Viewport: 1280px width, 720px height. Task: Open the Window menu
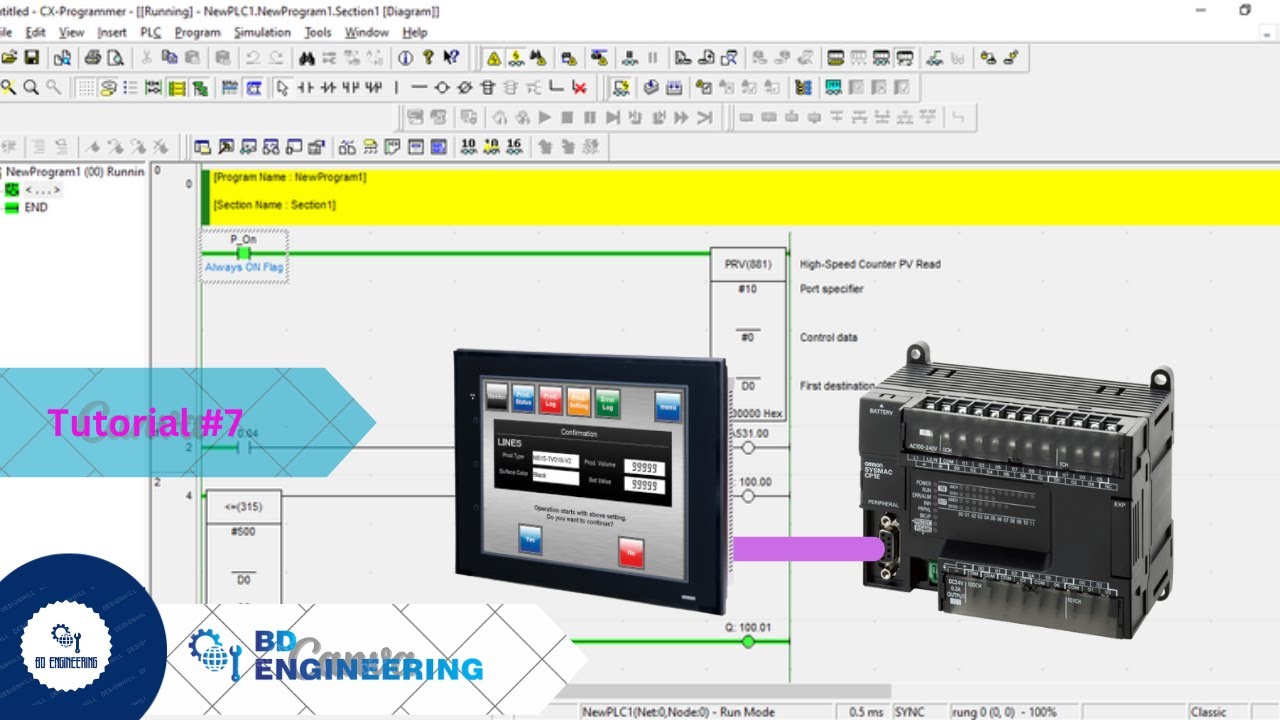[367, 32]
